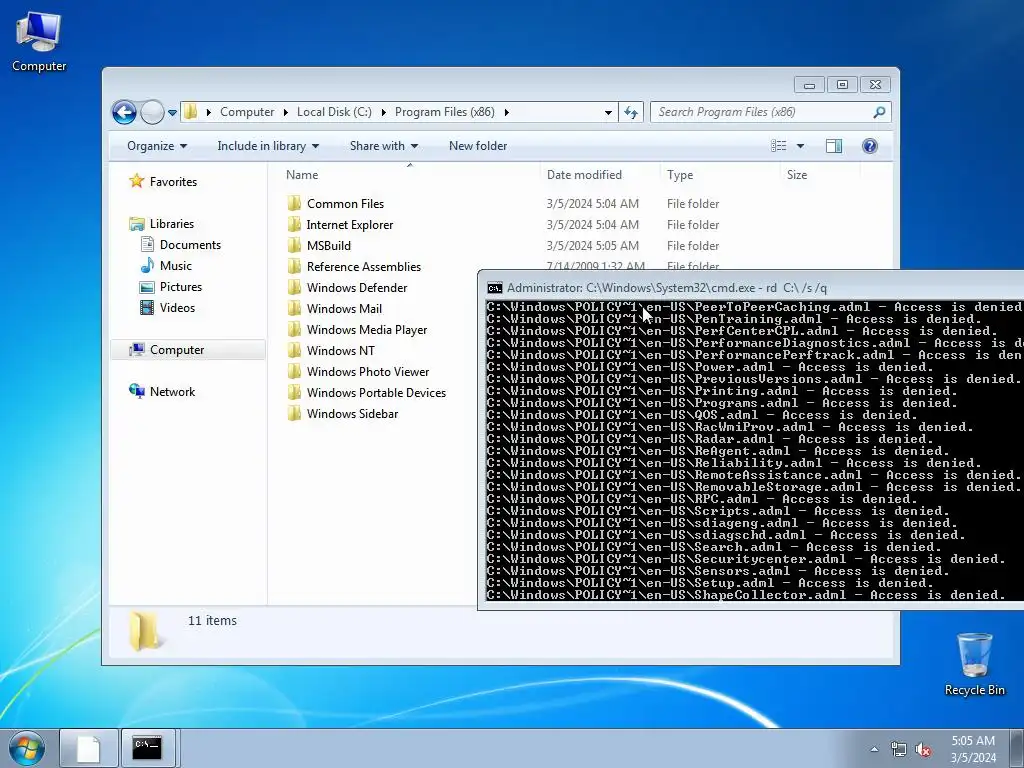
Task: Click the Common Files folder icon
Action: 295,203
